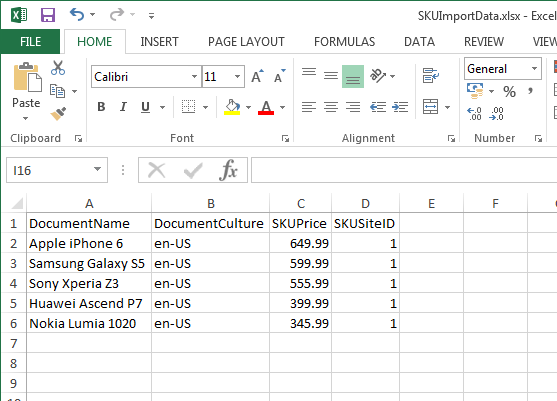Apply Percent Style format
Screen dimensions: 557x401
point(509,92)
